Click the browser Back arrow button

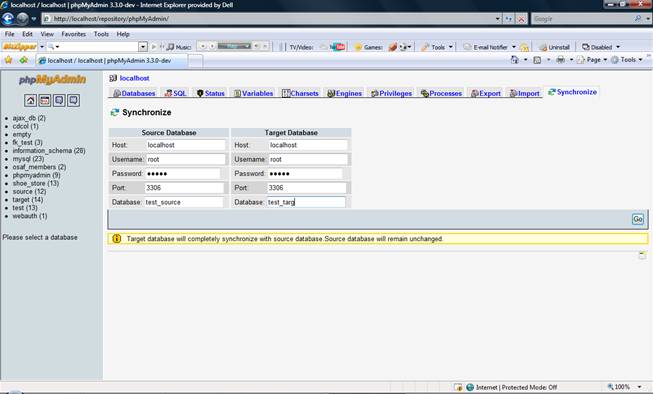tap(8, 19)
